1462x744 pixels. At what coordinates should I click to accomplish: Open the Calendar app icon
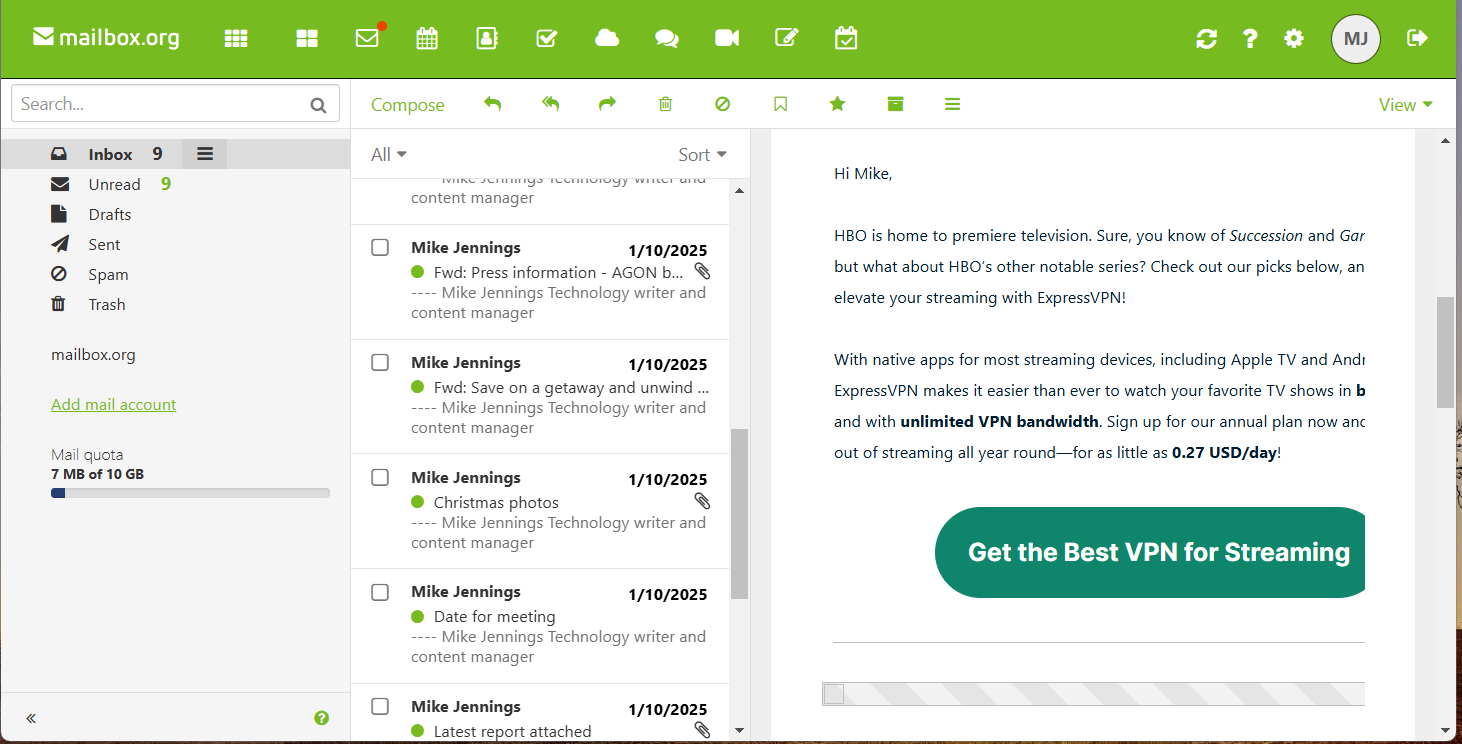coord(427,38)
